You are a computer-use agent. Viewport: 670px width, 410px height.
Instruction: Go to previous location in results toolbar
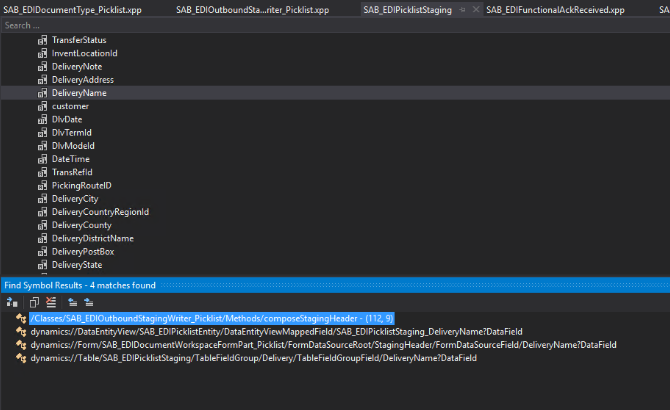point(72,301)
